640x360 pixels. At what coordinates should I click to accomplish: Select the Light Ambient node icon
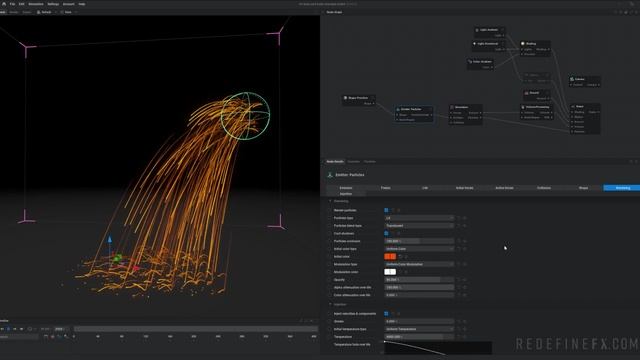coord(477,30)
